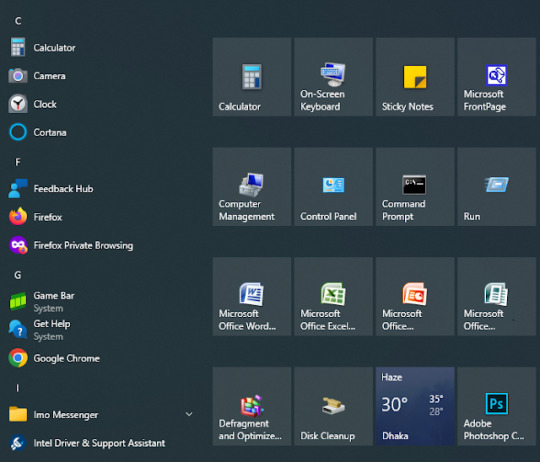Image resolution: width=540 pixels, height=462 pixels.
Task: Open Microsoft FrontPage tile
Action: (497, 77)
